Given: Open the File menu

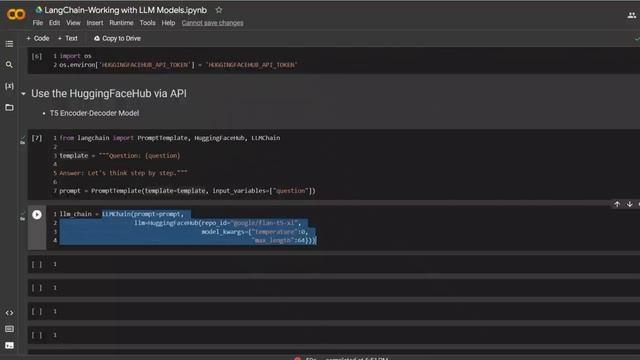Looking at the screenshot, I should (38, 23).
